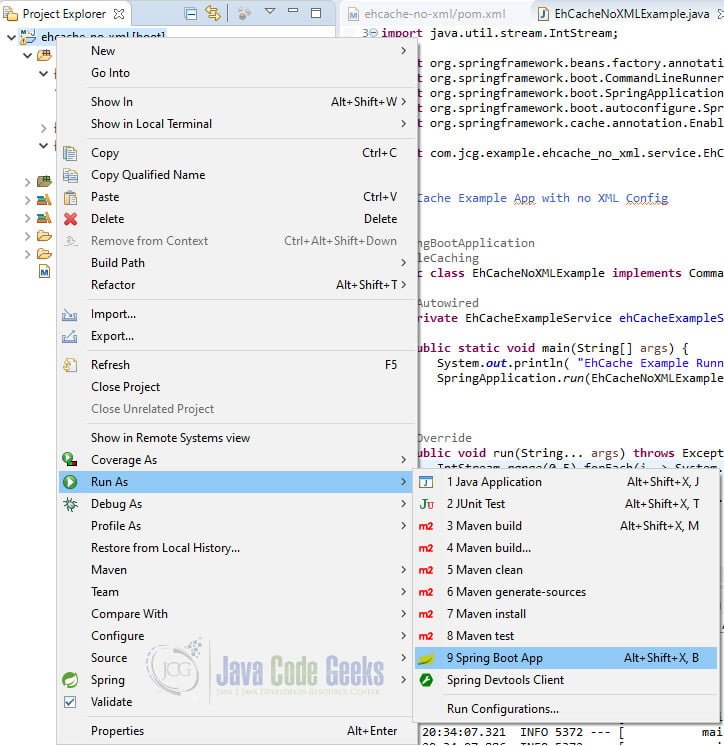Open Properties from context menu
Screen dimensions: 724x746
236,731
